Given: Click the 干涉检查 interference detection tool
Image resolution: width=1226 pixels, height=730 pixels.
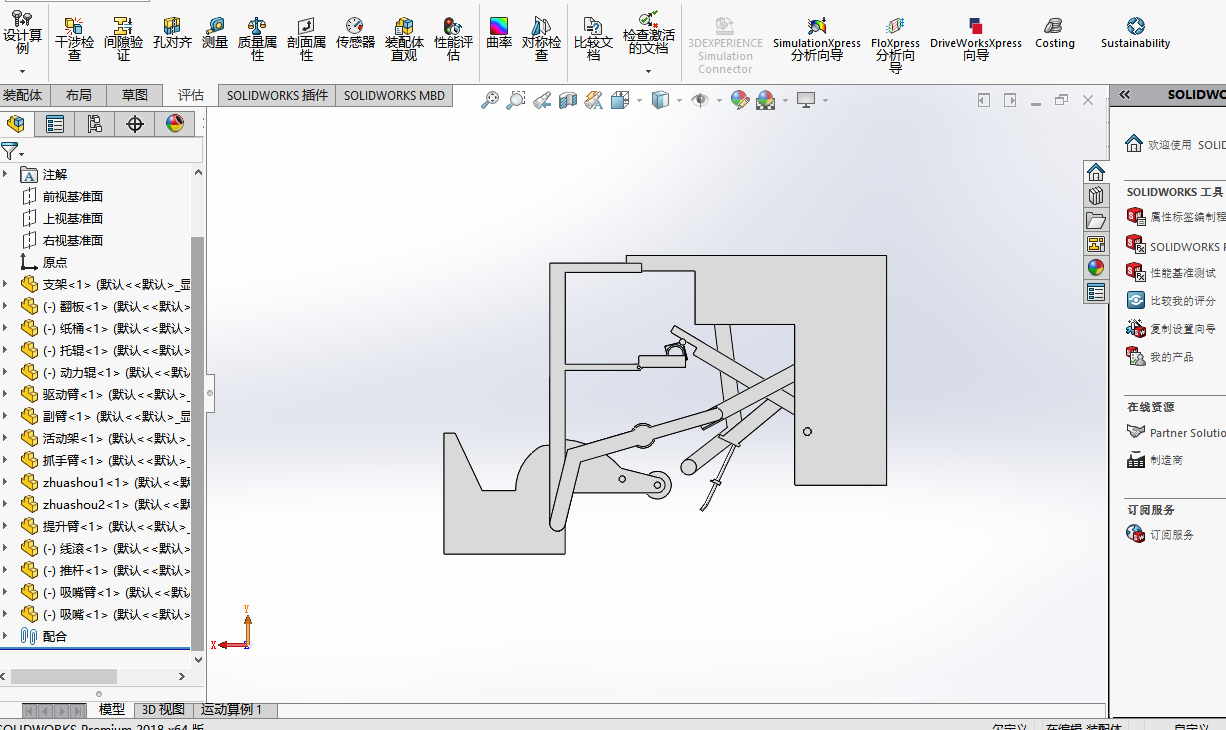Looking at the screenshot, I should (75, 38).
